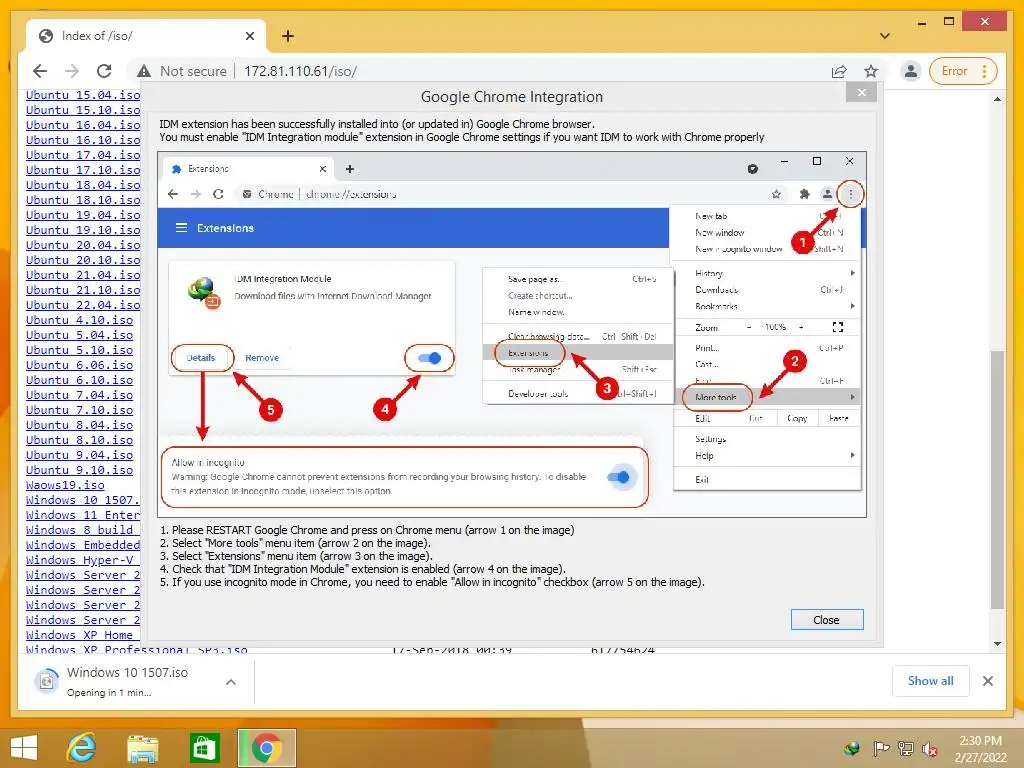
Task: Dismiss the downloads bar with X
Action: [x=988, y=681]
